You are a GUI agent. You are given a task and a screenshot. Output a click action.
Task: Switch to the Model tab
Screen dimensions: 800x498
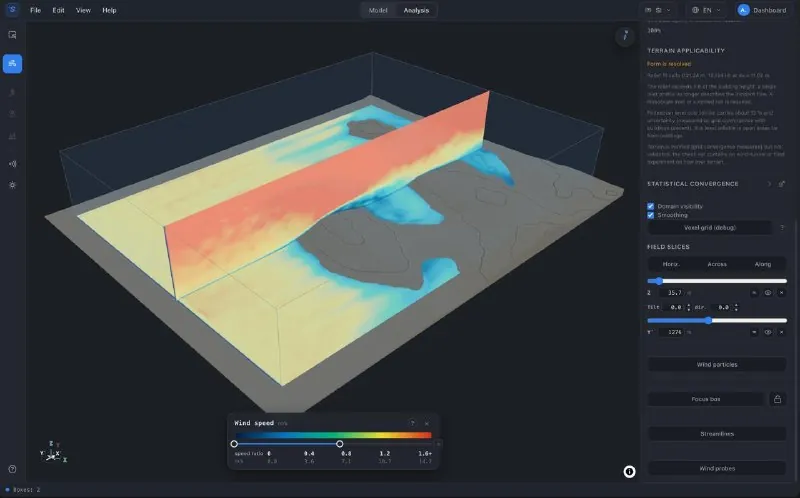378,10
